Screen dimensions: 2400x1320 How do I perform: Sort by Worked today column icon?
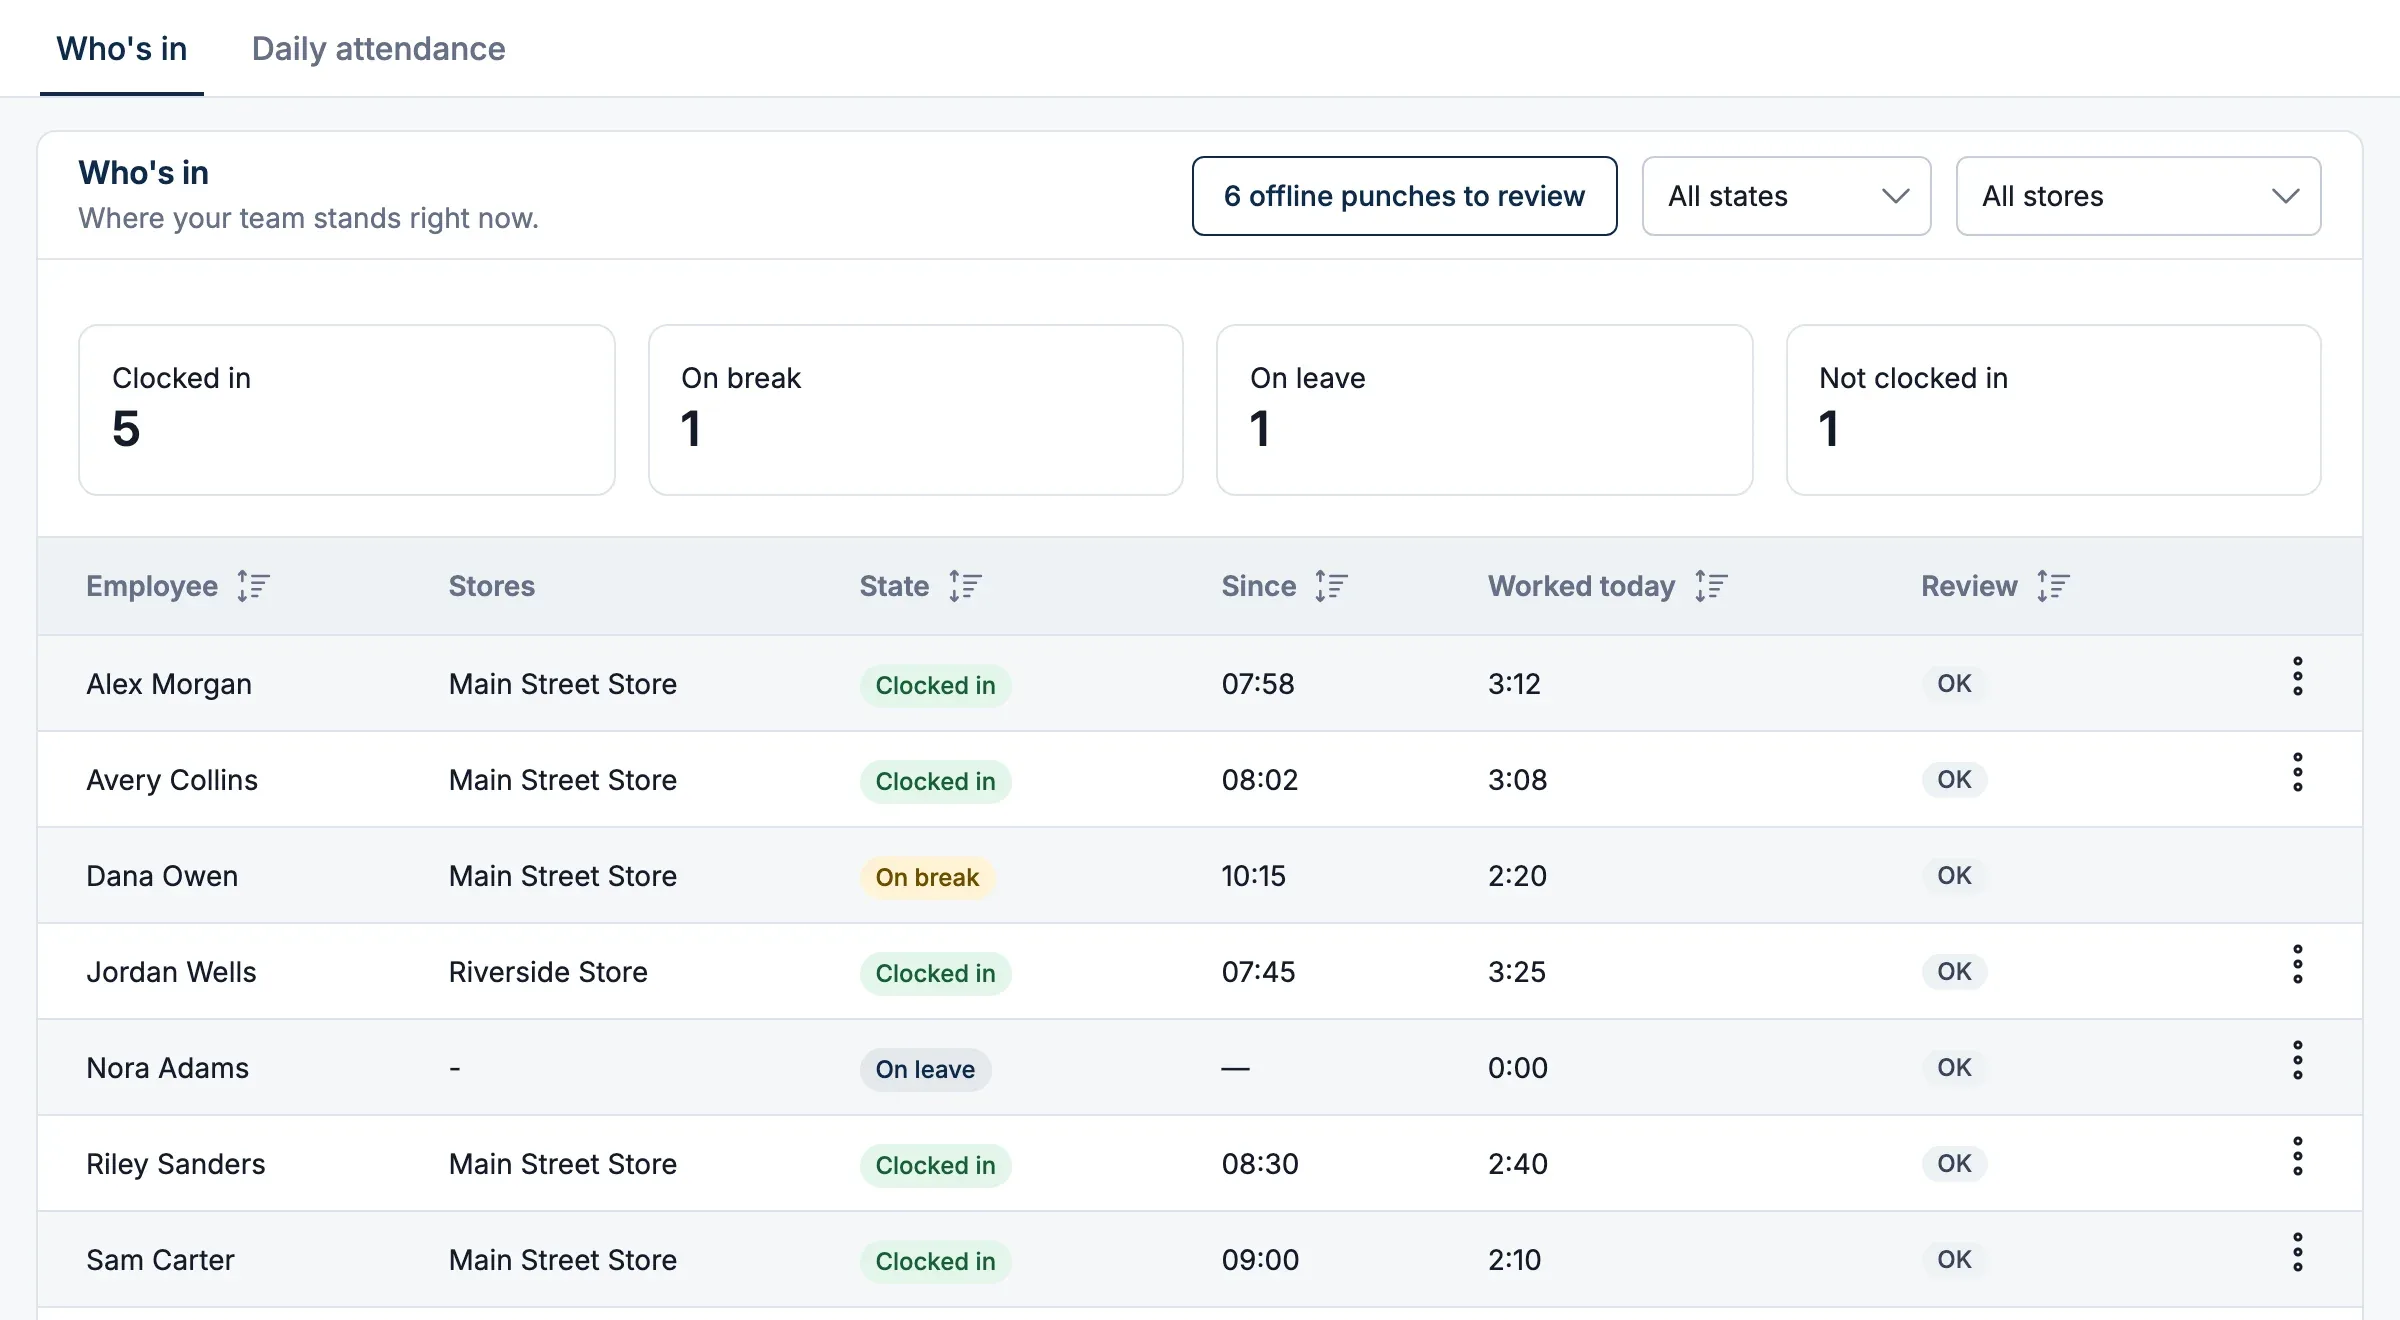[1711, 586]
